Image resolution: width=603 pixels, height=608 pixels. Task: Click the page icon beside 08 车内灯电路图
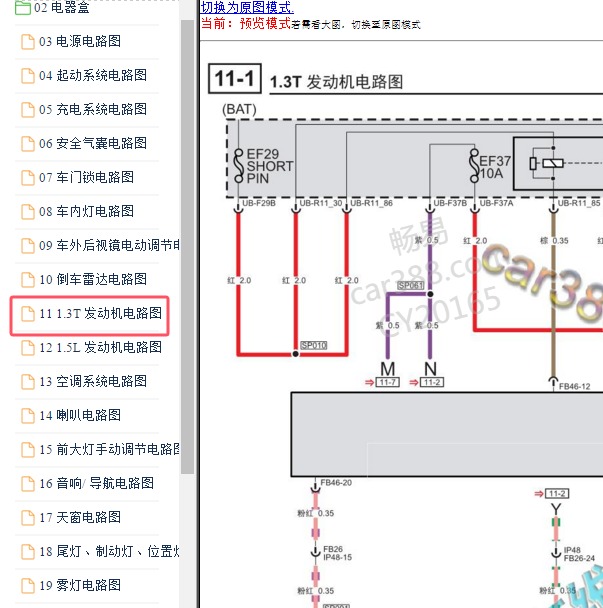click(x=28, y=212)
